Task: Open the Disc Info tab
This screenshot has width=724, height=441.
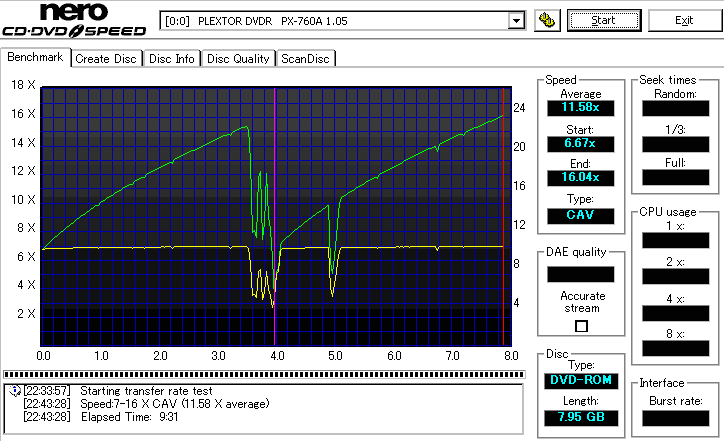Action: point(172,59)
